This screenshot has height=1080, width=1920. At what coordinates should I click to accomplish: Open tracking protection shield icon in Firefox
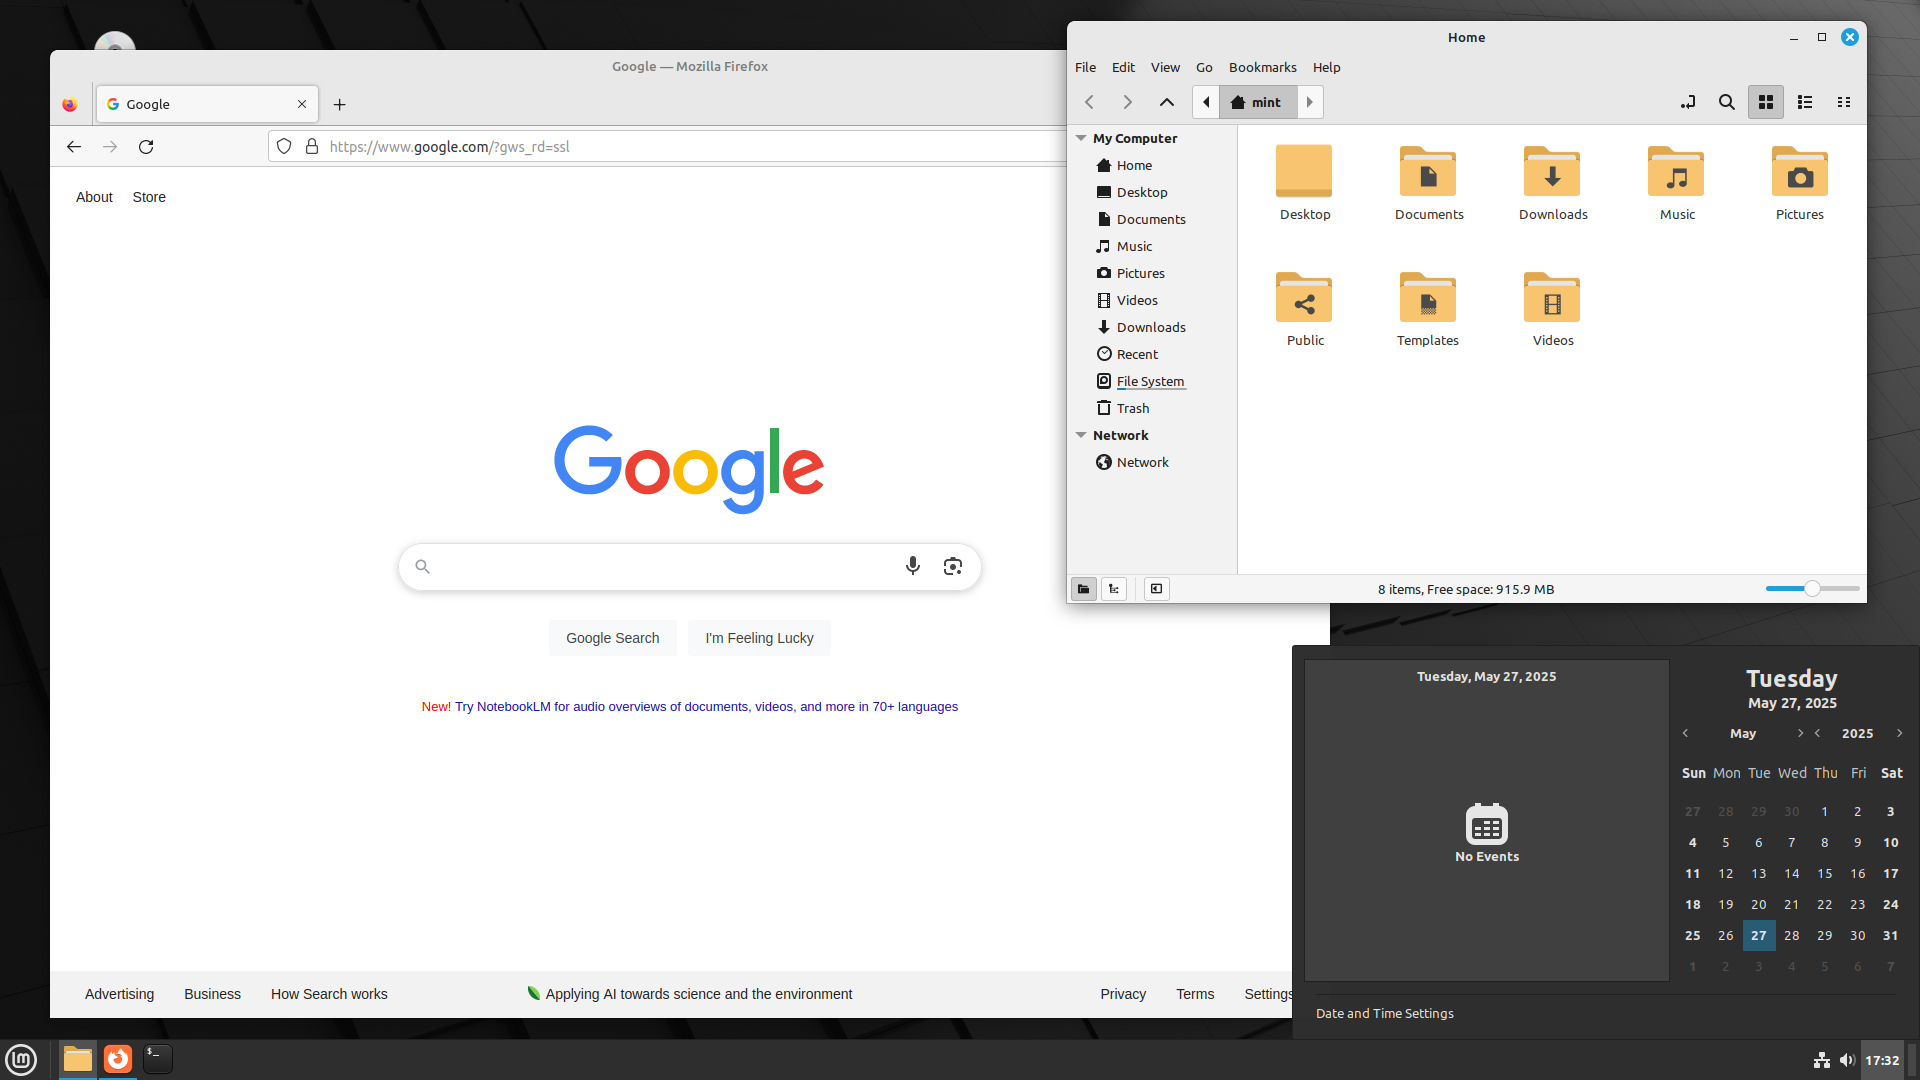[284, 147]
